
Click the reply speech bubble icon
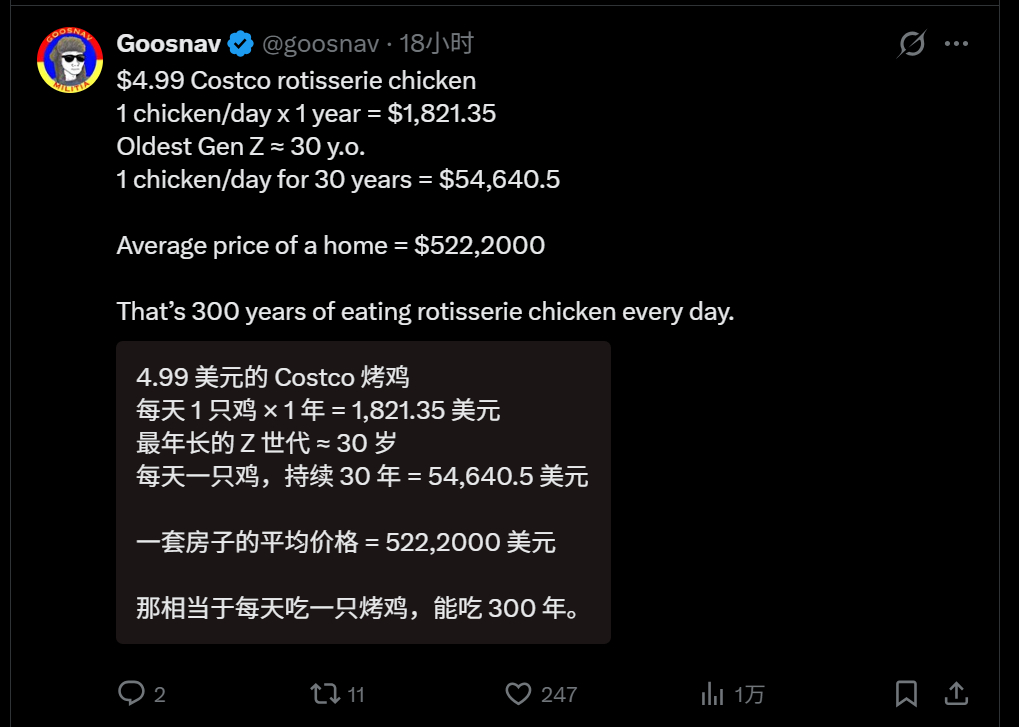coord(132,692)
